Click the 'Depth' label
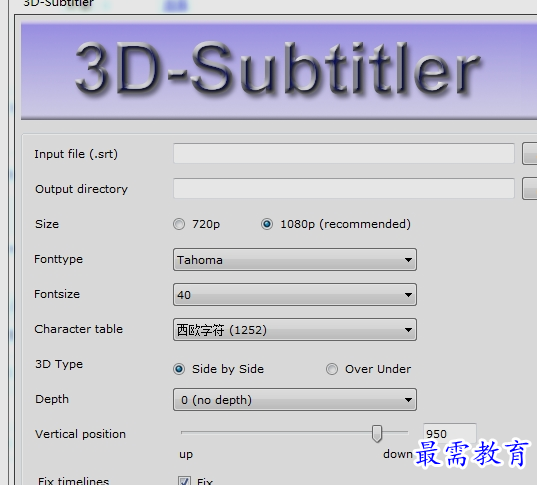537x485 pixels. [x=52, y=399]
